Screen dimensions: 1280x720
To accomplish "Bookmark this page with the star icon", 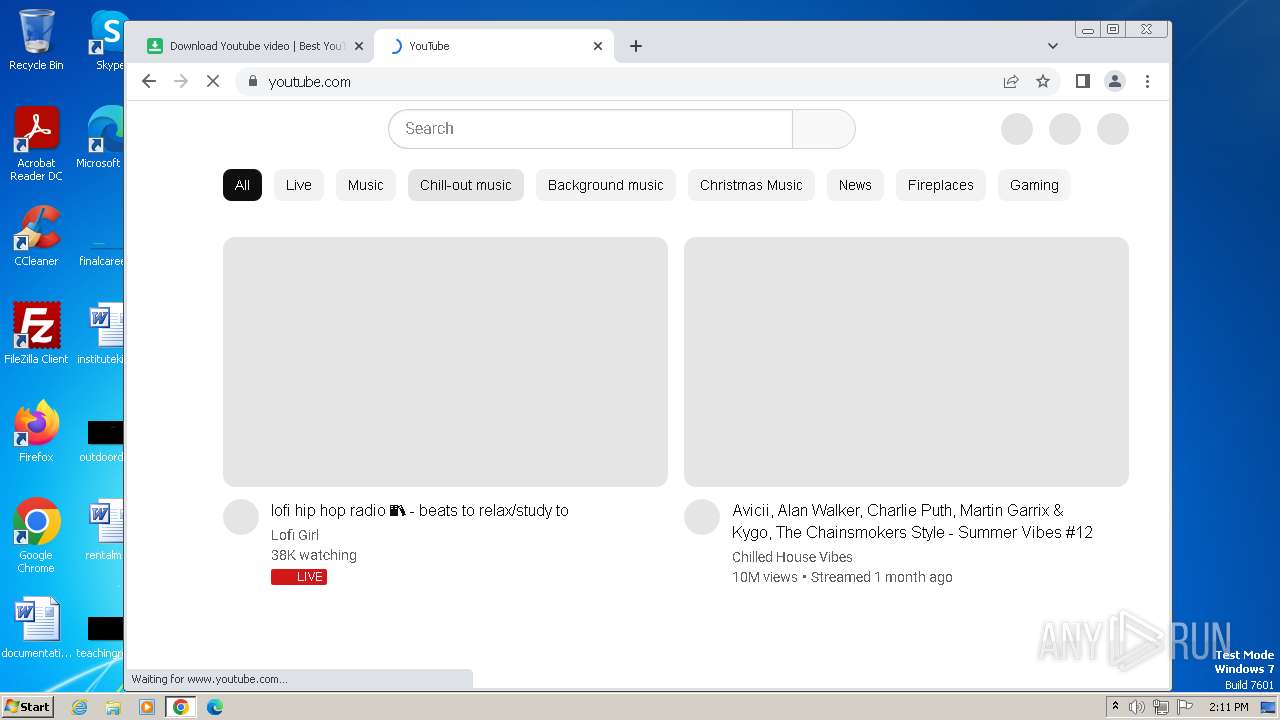I will click(1043, 81).
